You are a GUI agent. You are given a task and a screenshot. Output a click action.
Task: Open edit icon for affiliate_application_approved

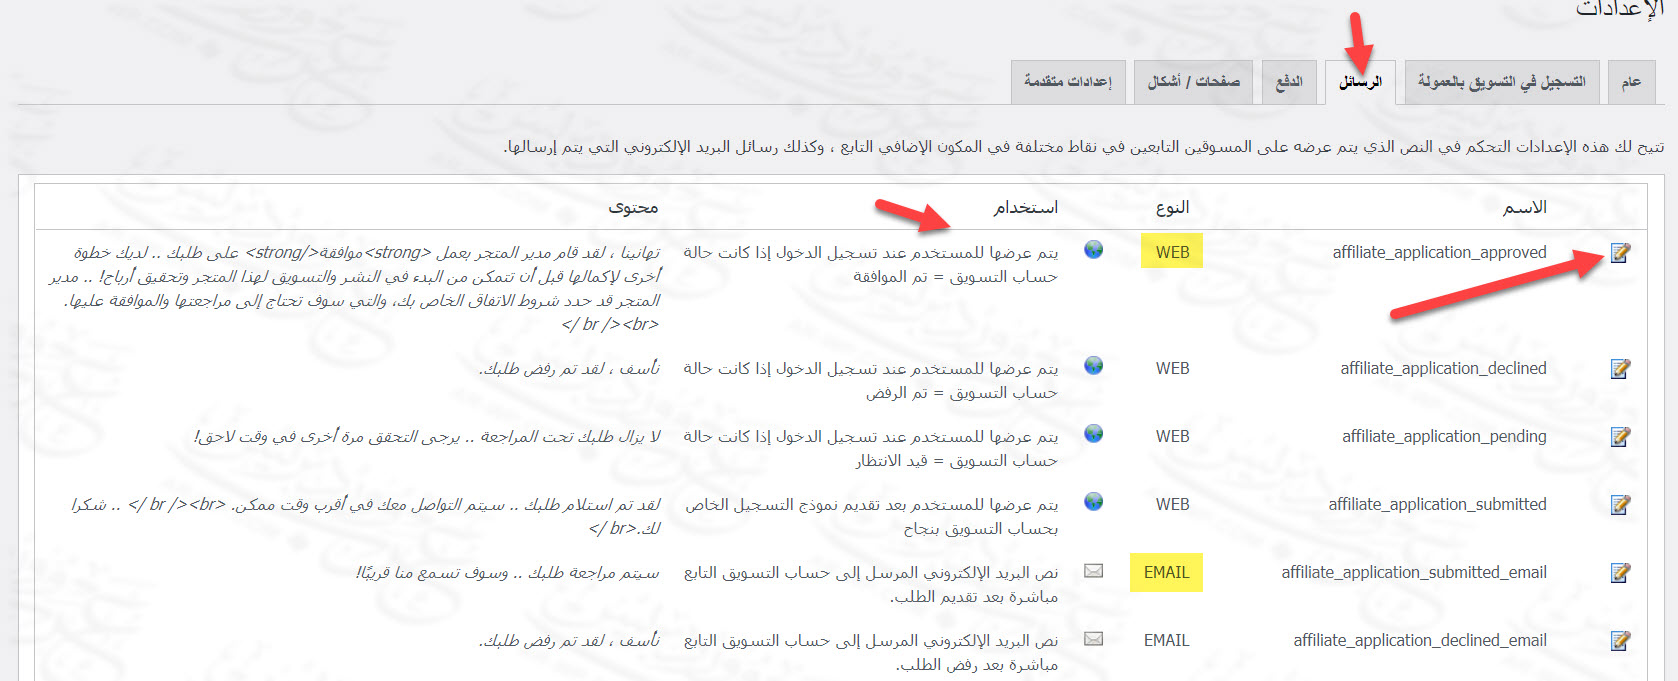pyautogui.click(x=1620, y=253)
